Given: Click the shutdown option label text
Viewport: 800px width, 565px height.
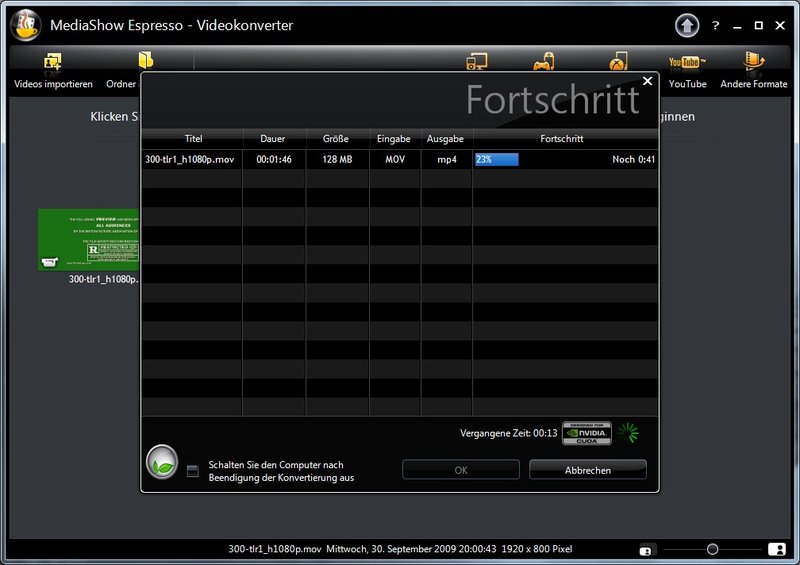Looking at the screenshot, I should pyautogui.click(x=281, y=471).
